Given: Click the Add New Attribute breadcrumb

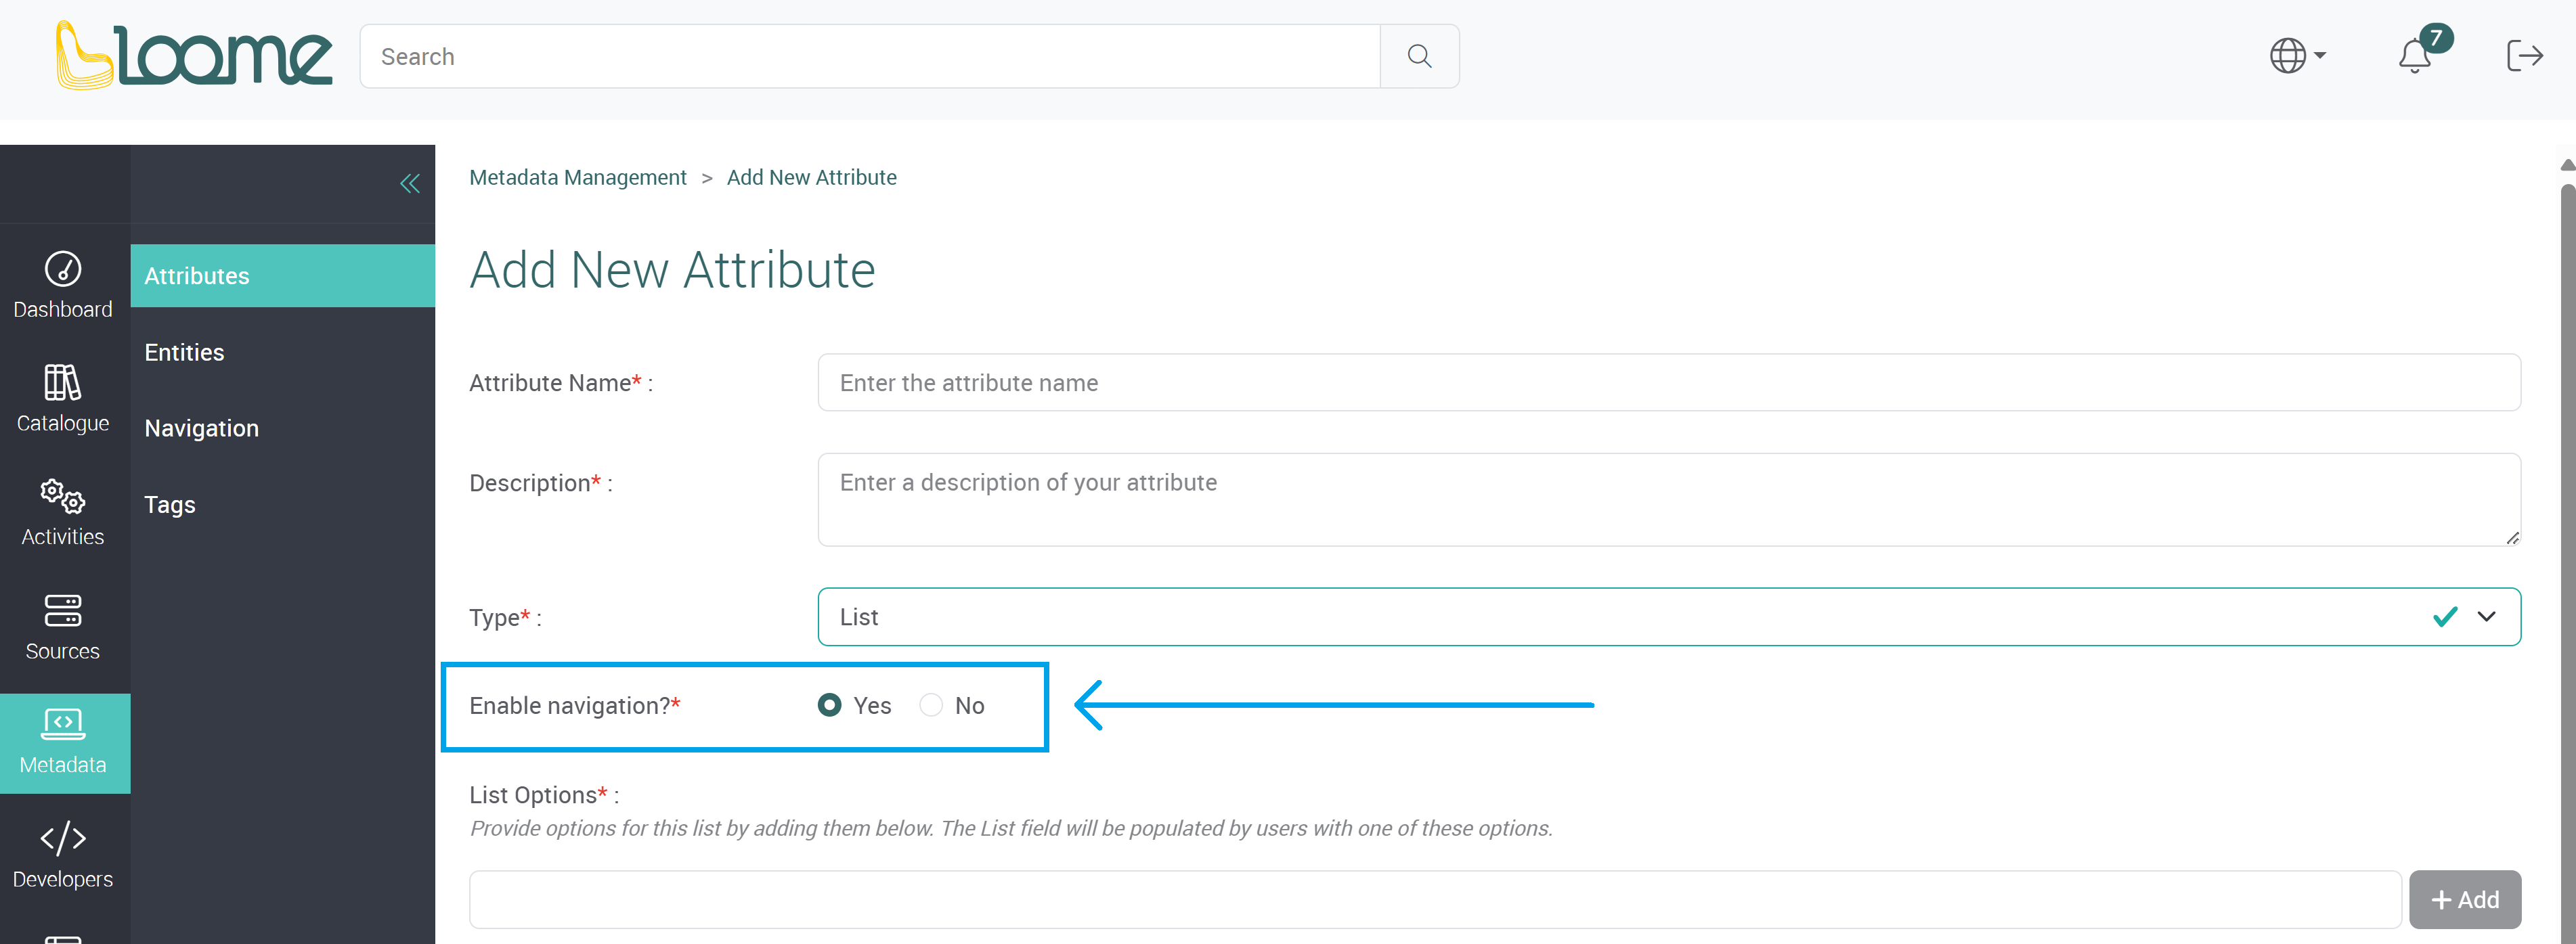Looking at the screenshot, I should 812,178.
